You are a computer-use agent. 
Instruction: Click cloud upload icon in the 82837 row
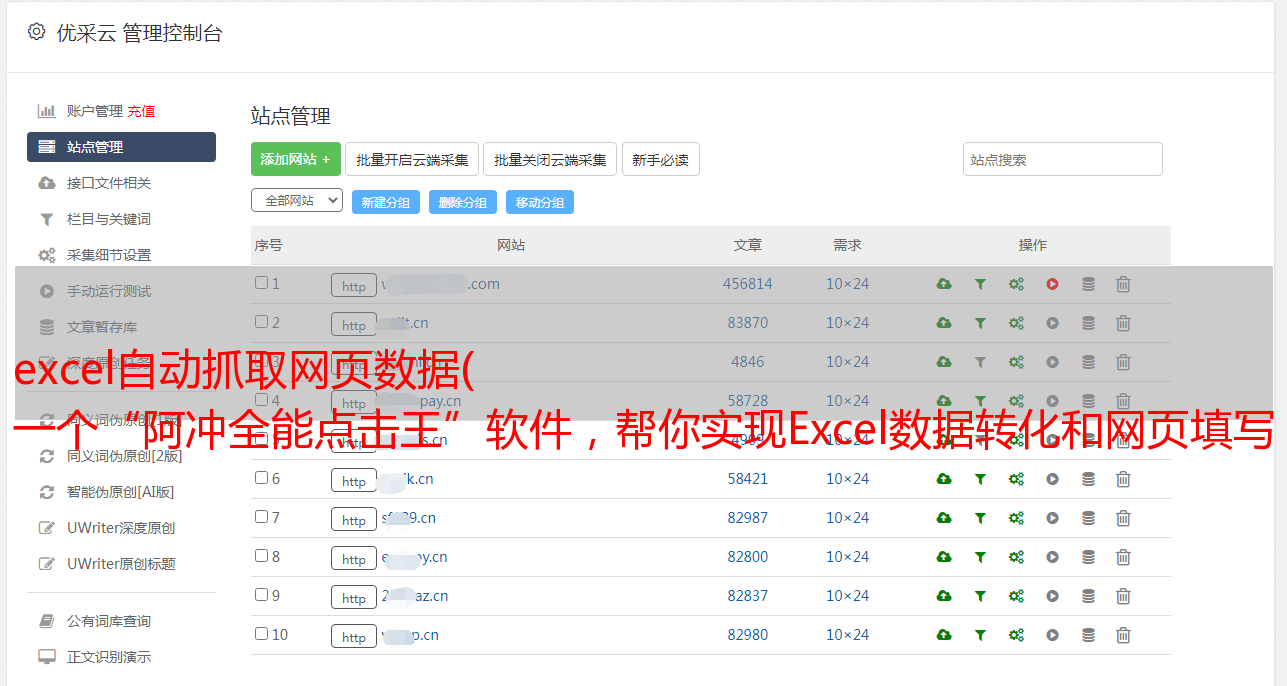pyautogui.click(x=944, y=596)
